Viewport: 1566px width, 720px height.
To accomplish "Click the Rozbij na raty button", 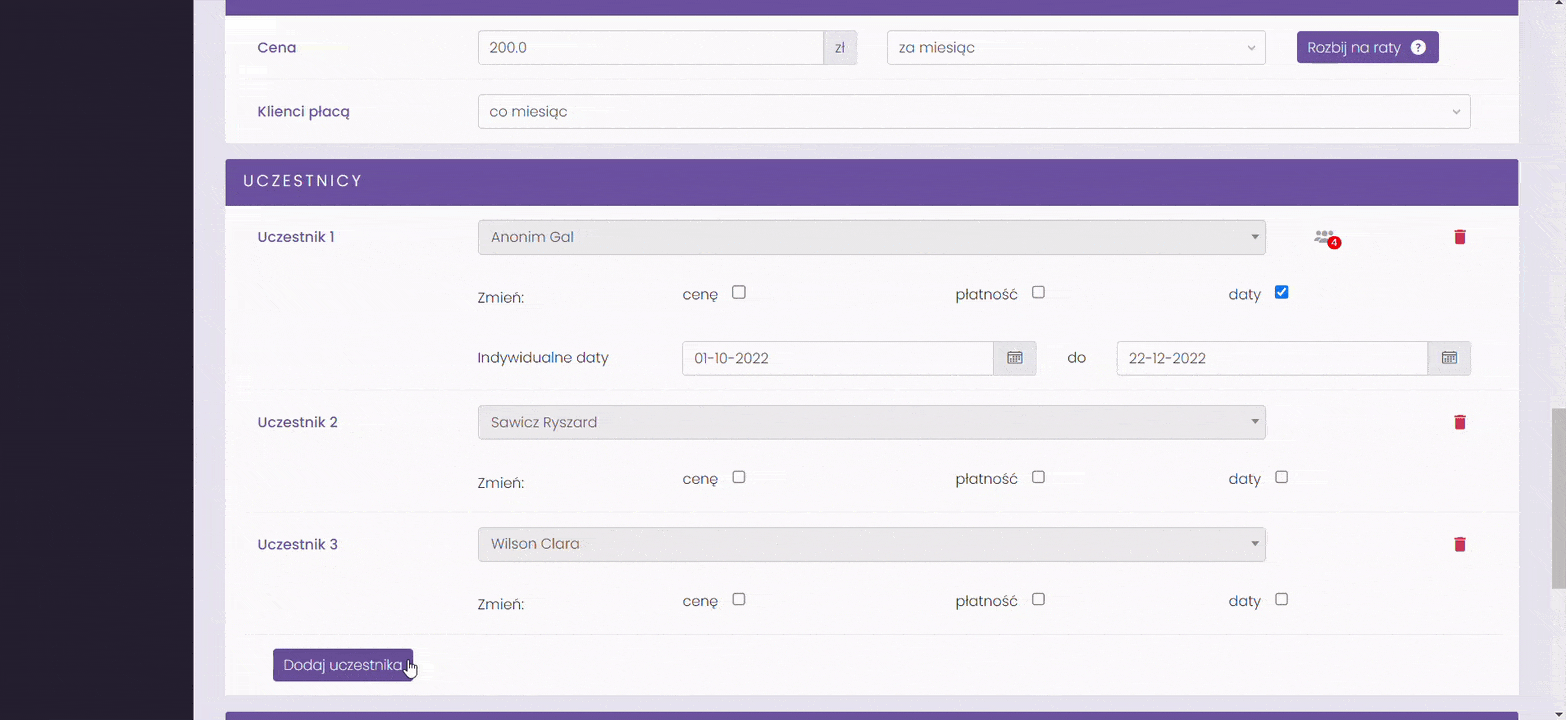I will coord(1367,47).
